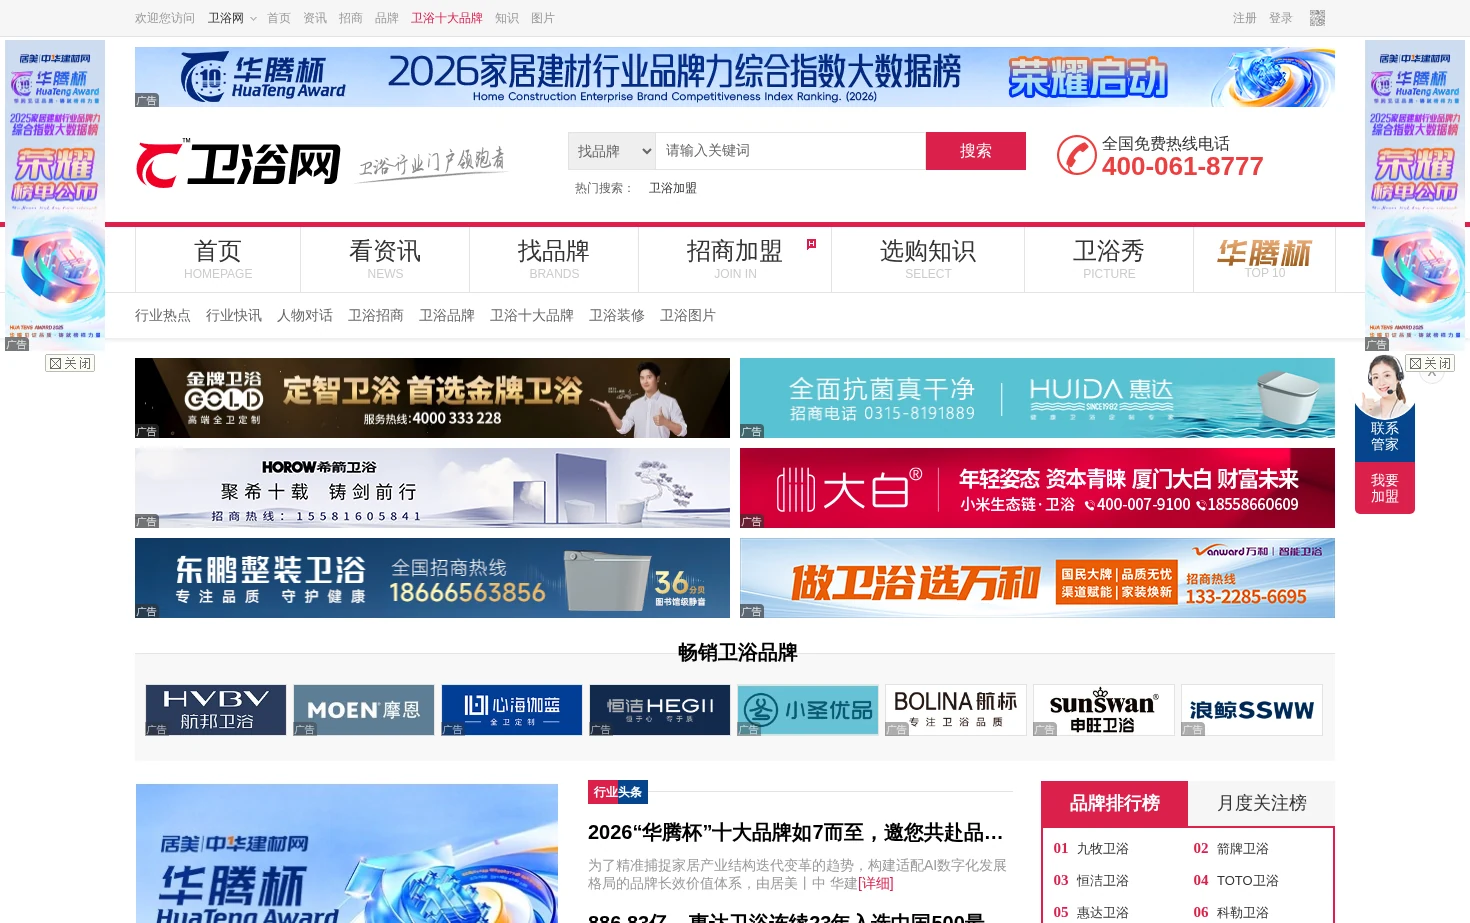This screenshot has width=1470, height=923.
Task: Open HOROW 希箭卫浴 banner ad
Action: coord(432,488)
